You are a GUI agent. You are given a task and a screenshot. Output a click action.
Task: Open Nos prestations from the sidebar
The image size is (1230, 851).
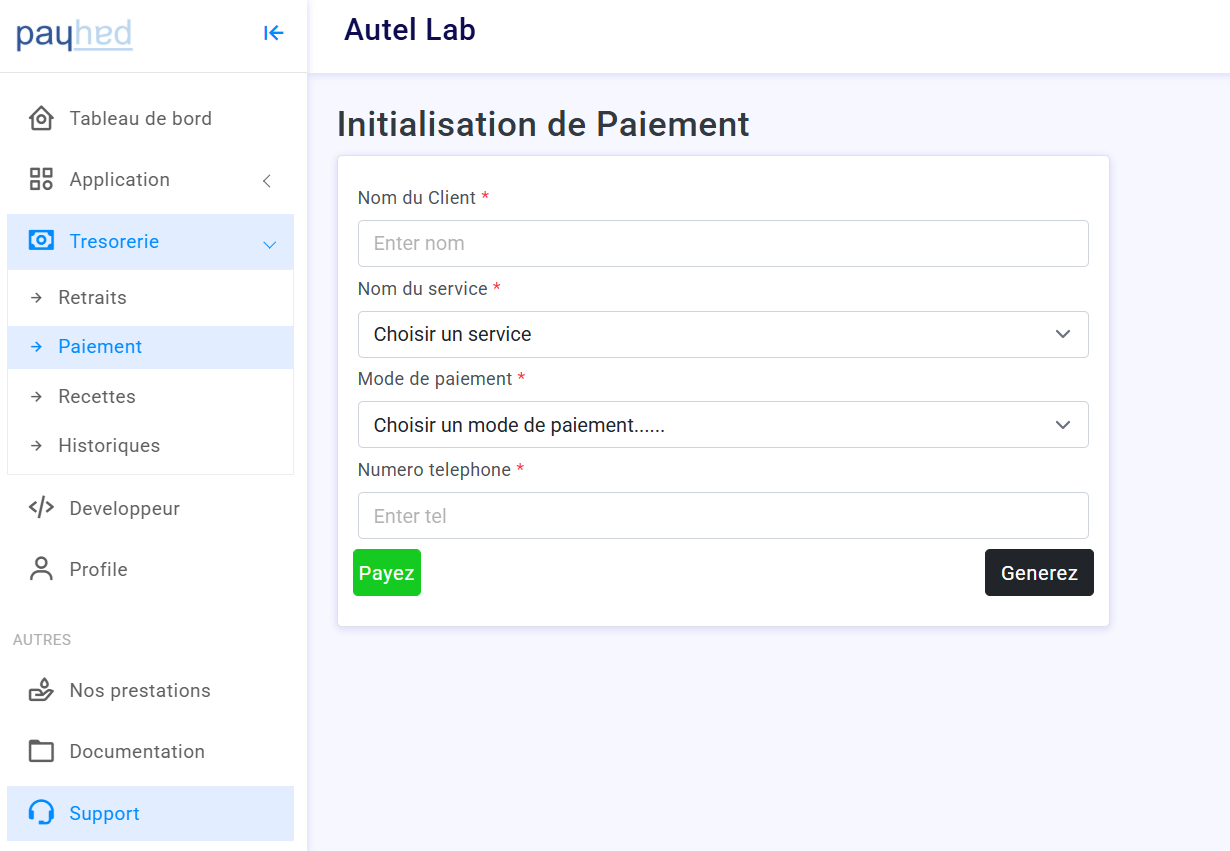coord(140,690)
